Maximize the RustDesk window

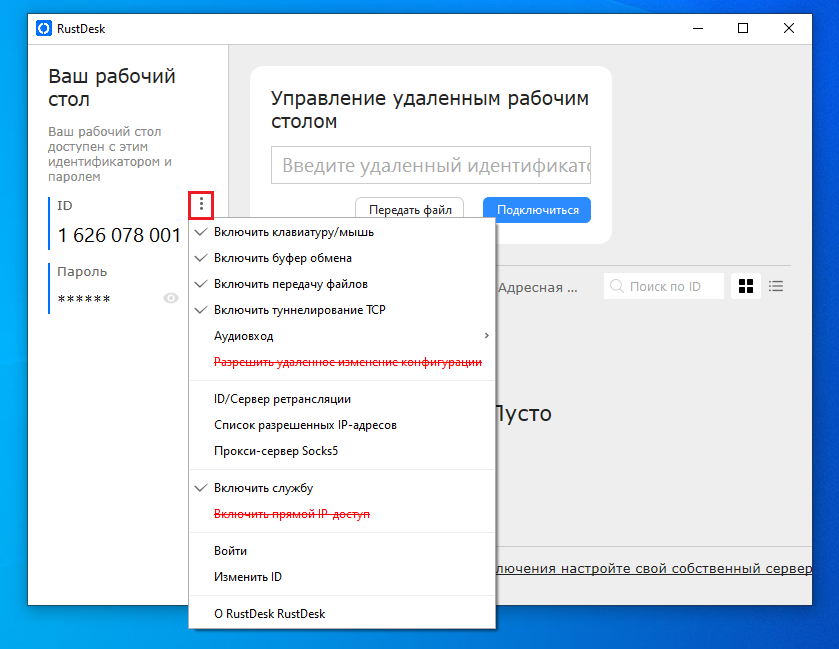[743, 28]
